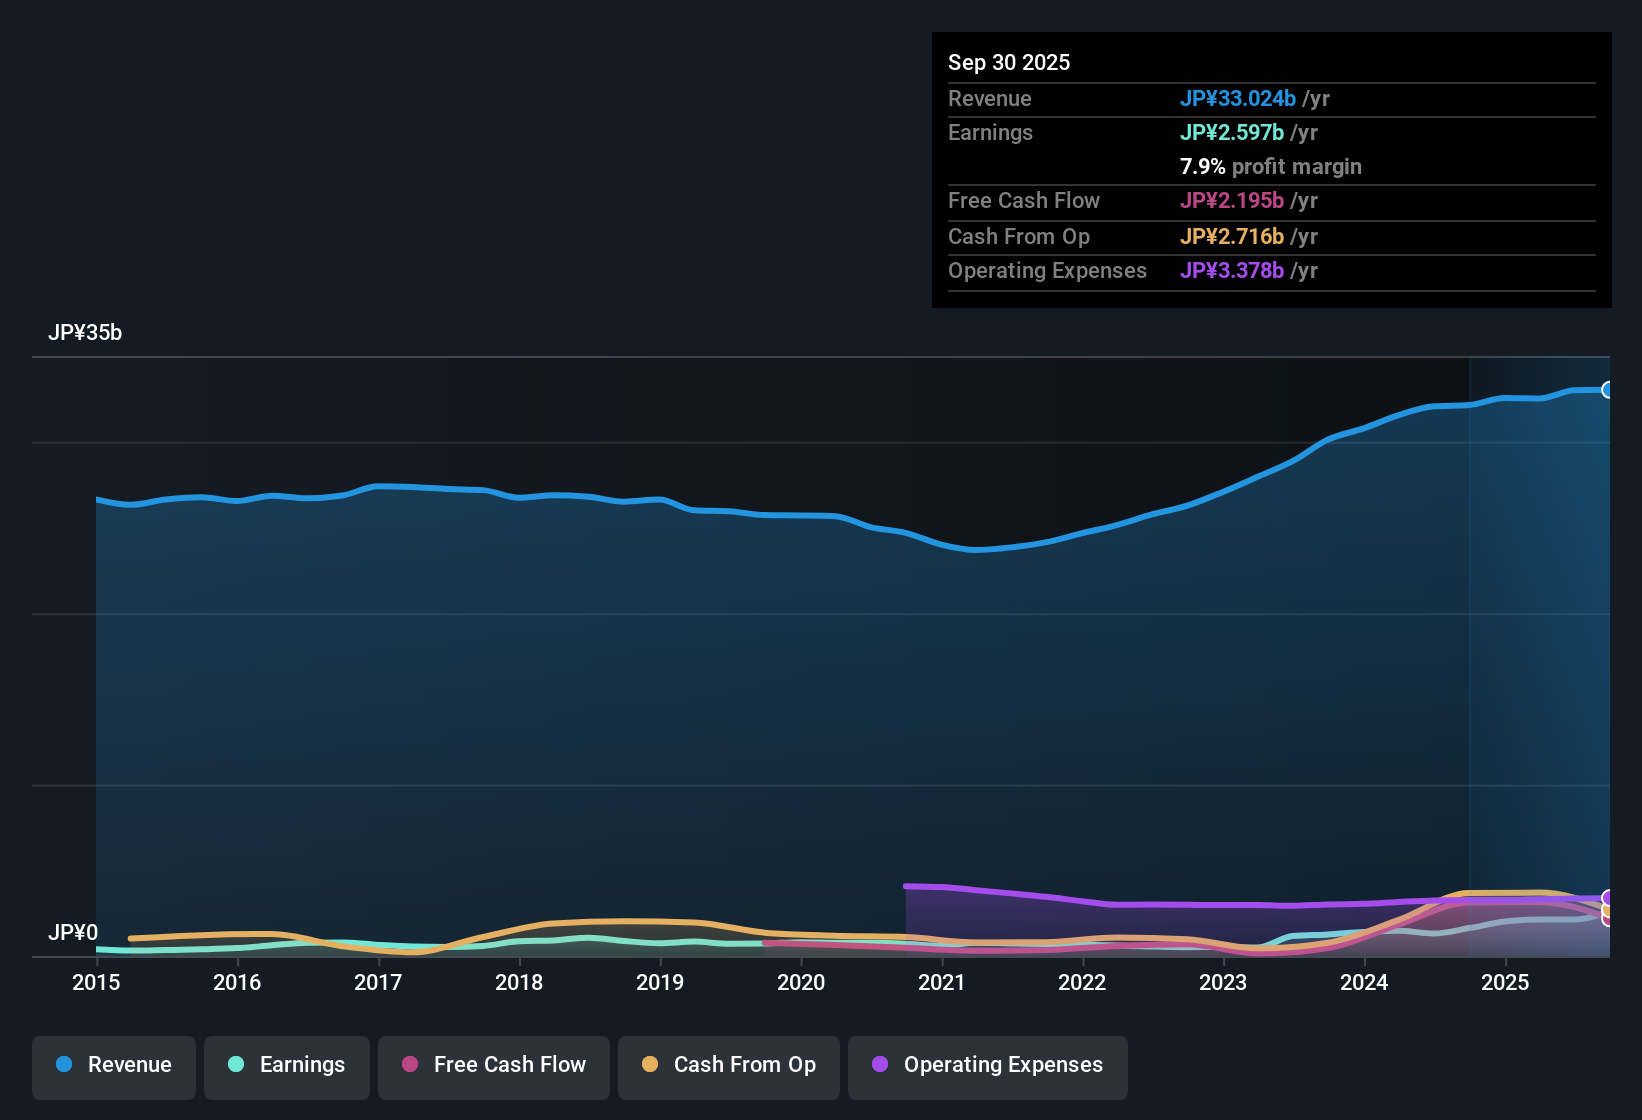1642x1120 pixels.
Task: Select the blue Revenue dot icon
Action: point(64,1065)
